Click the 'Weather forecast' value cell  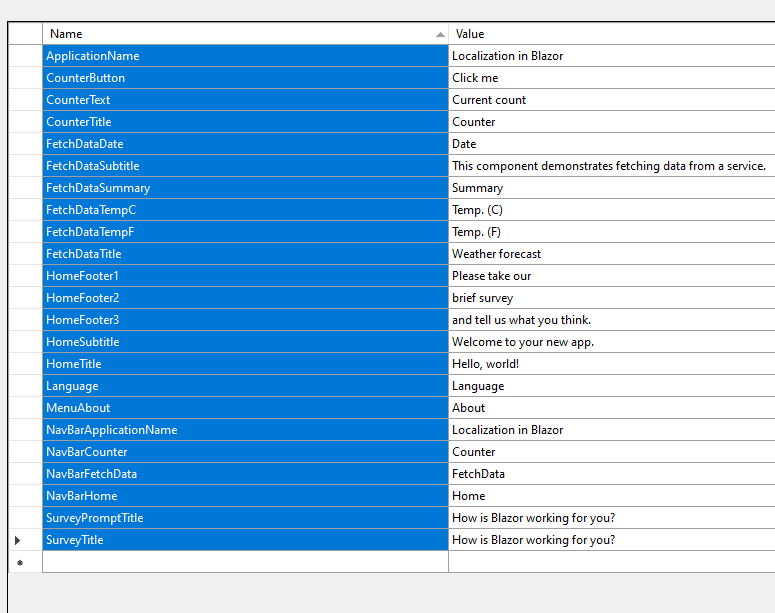click(611, 254)
